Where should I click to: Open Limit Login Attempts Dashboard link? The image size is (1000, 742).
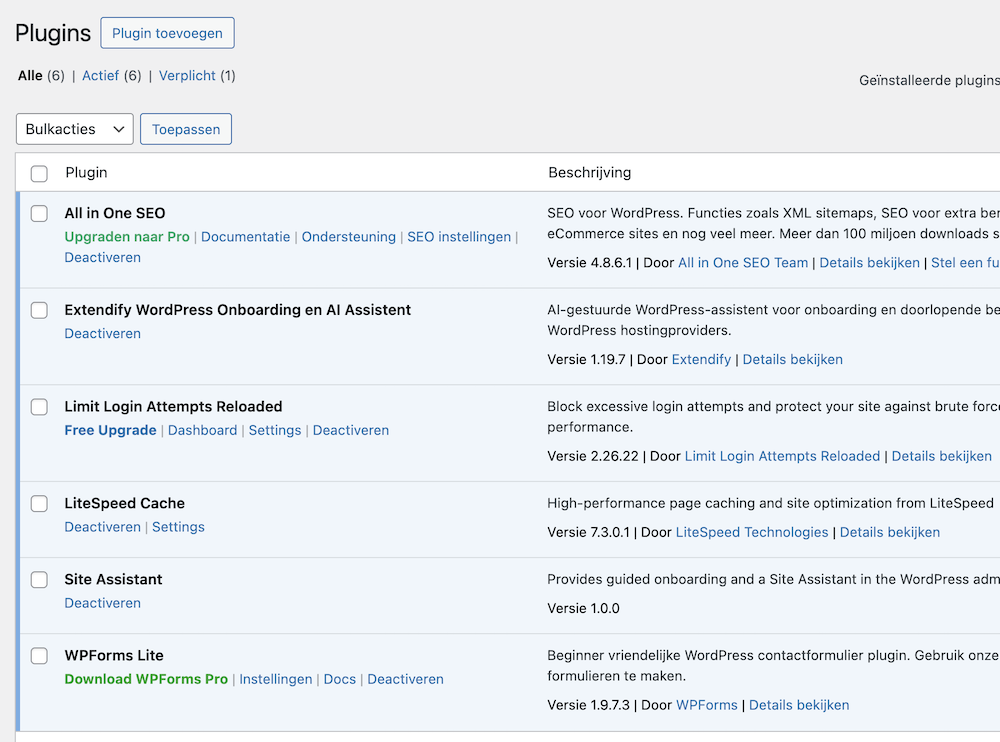[202, 430]
